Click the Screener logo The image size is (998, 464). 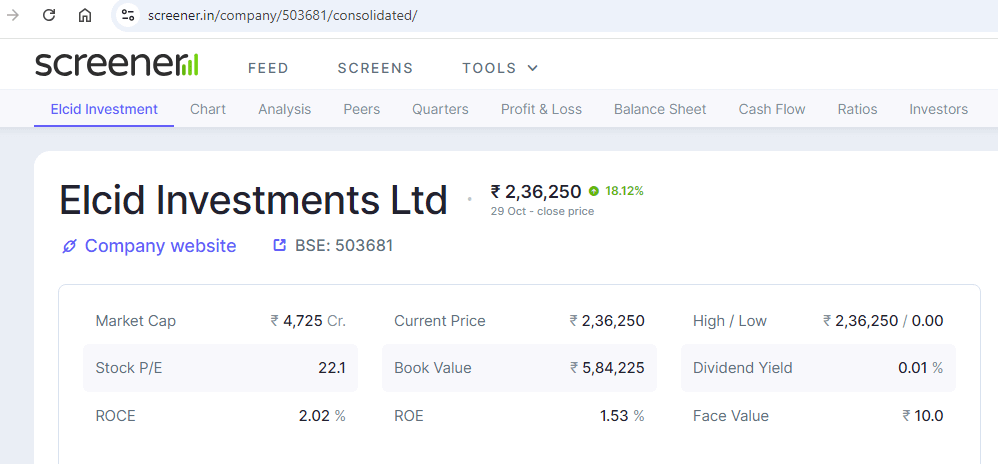click(x=116, y=65)
